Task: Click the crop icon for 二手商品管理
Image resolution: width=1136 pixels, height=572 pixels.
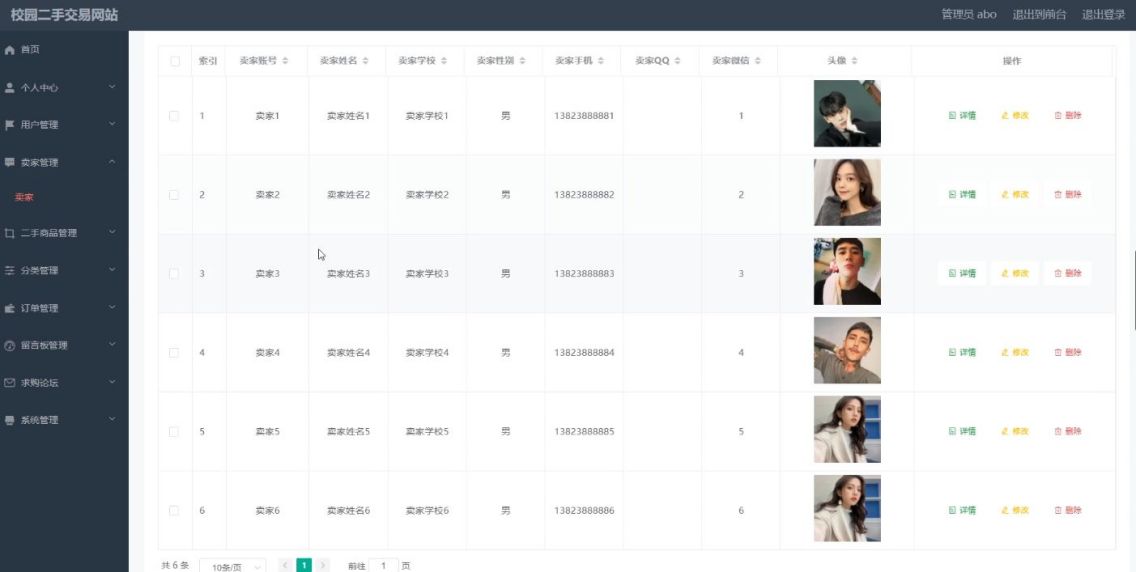Action: [x=9, y=233]
